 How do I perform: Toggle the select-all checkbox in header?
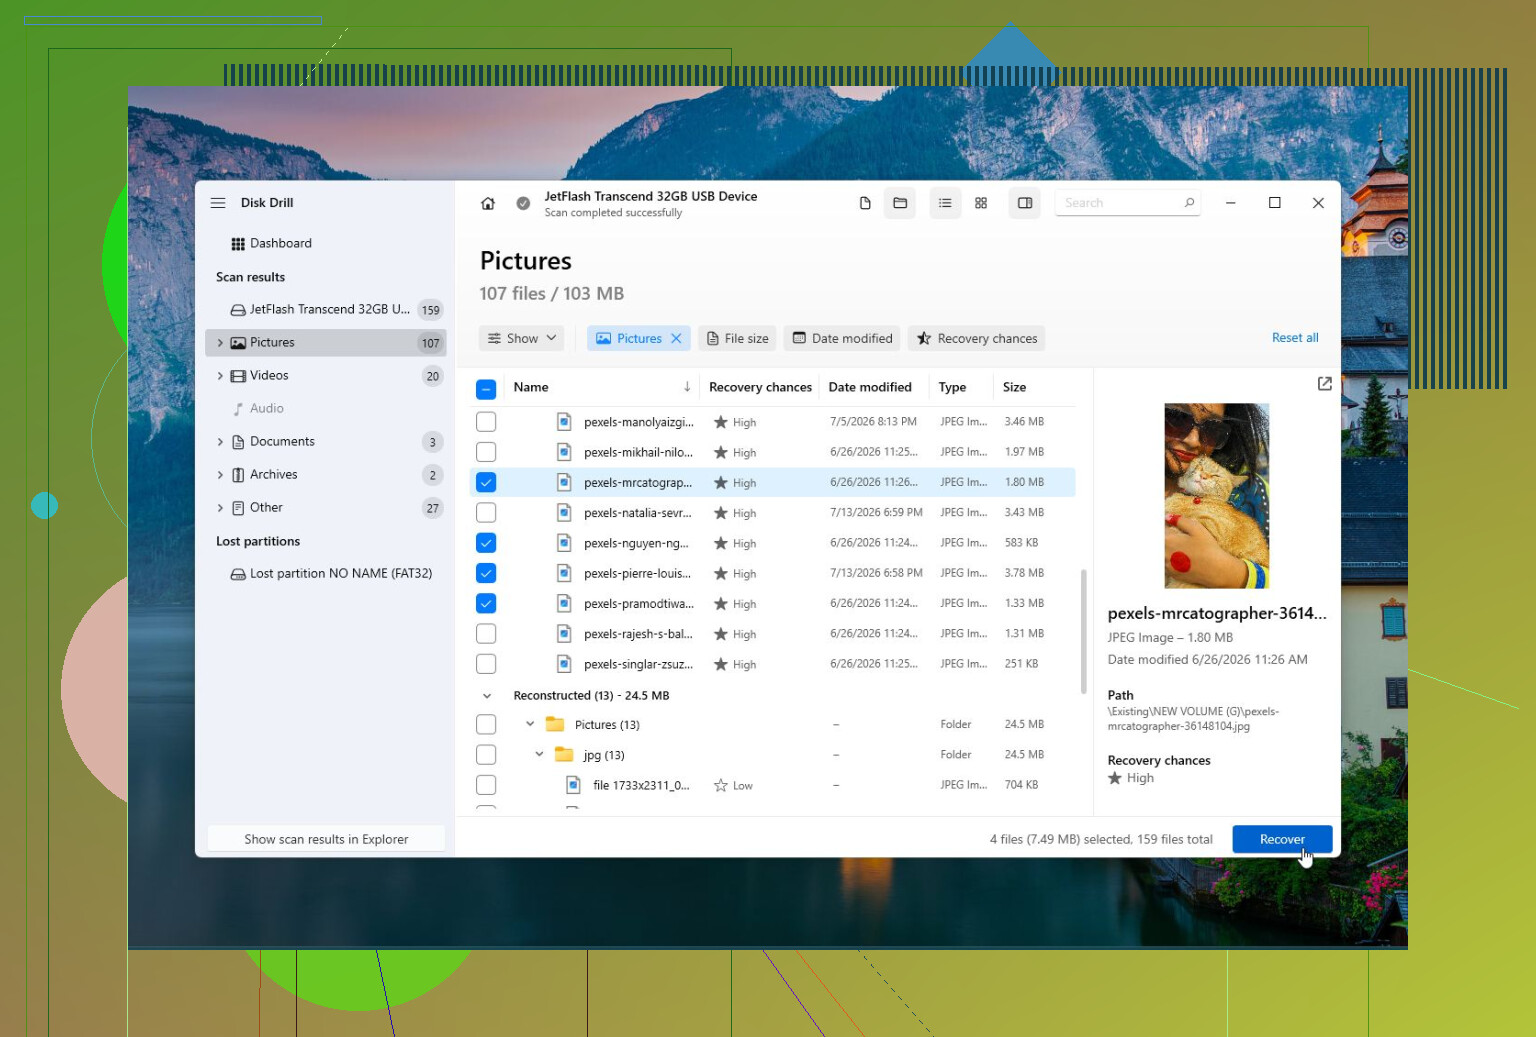tap(486, 389)
